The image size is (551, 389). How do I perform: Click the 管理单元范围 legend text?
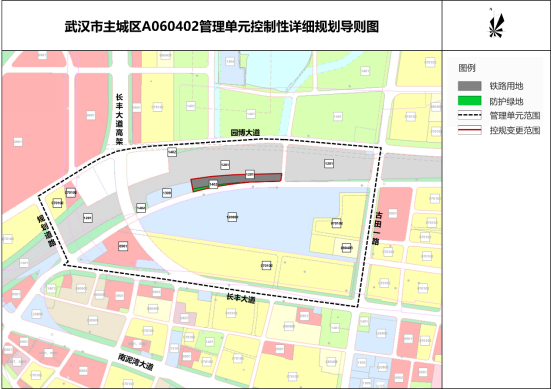pos(515,116)
